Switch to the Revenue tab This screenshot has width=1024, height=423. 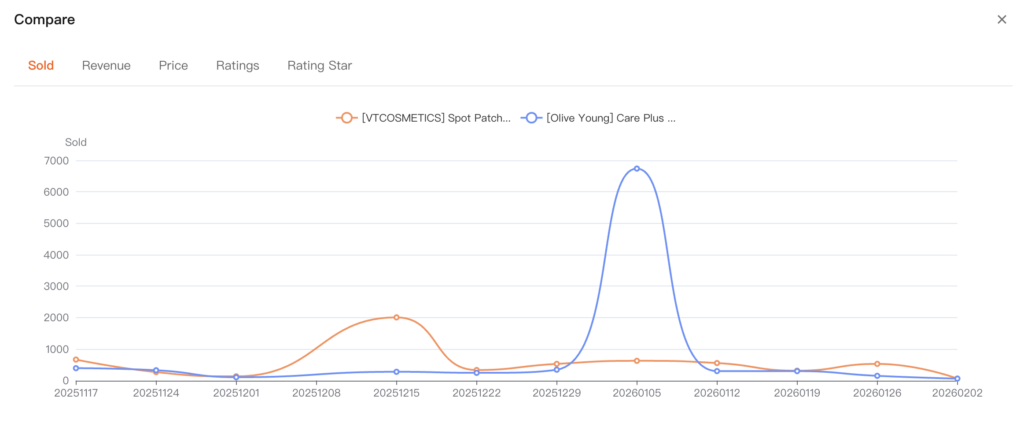(106, 66)
